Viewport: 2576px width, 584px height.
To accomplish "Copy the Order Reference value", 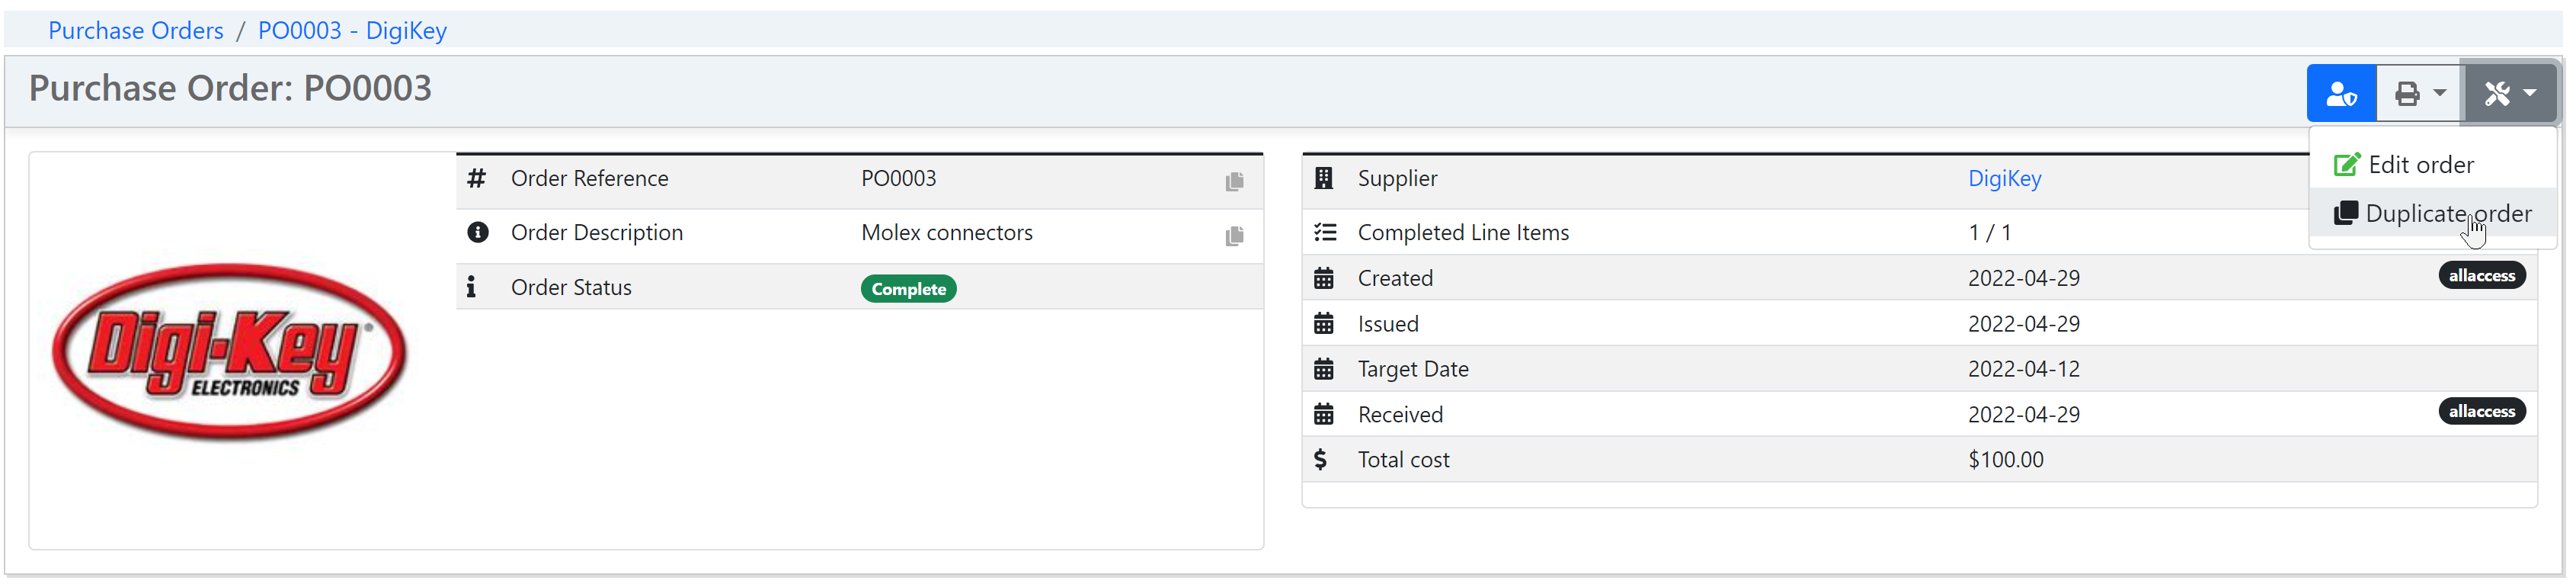I will point(1234,181).
